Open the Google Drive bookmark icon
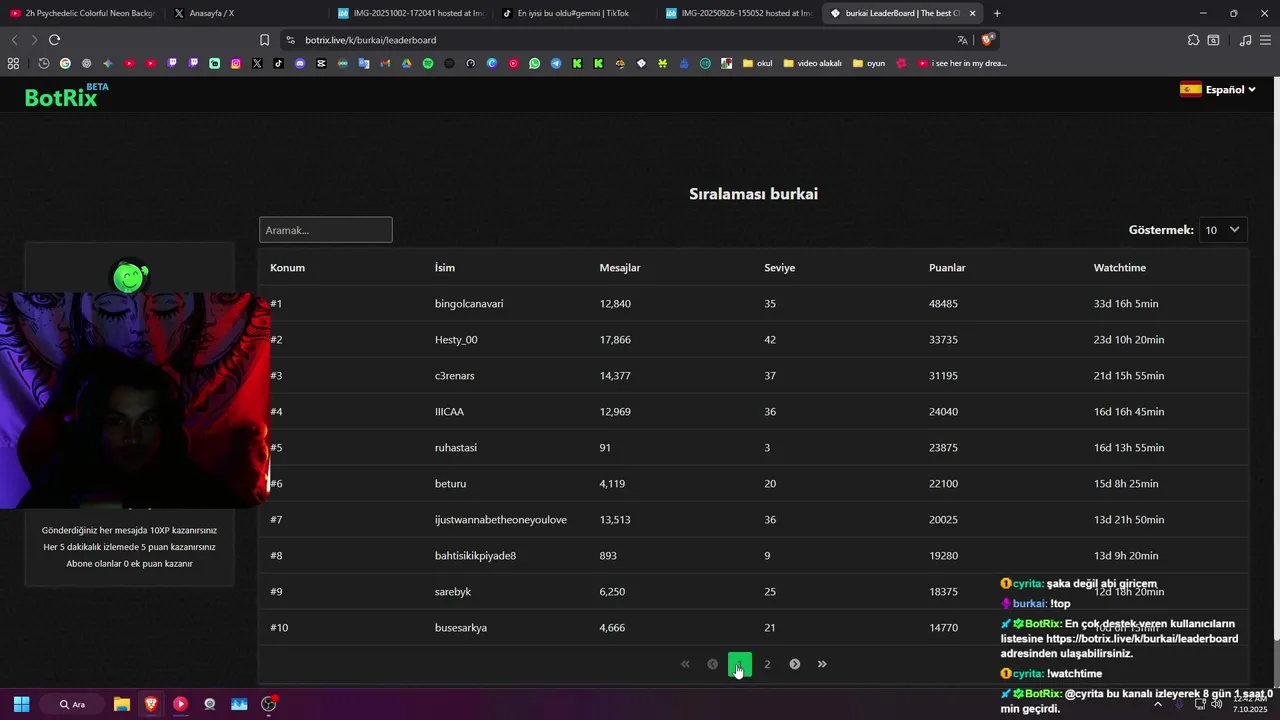Image resolution: width=1280 pixels, height=720 pixels. (x=407, y=63)
